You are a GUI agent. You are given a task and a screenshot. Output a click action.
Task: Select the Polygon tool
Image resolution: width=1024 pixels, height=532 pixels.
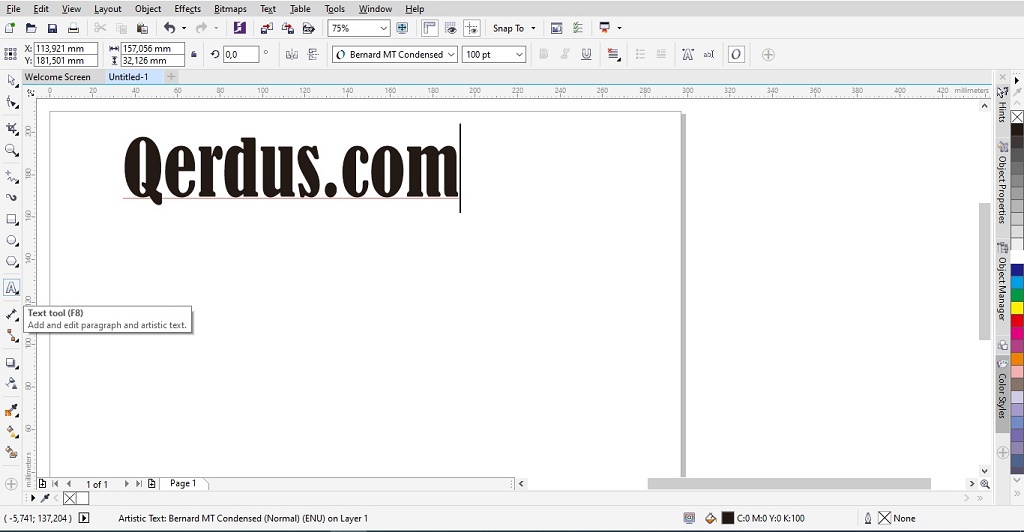coord(11,262)
